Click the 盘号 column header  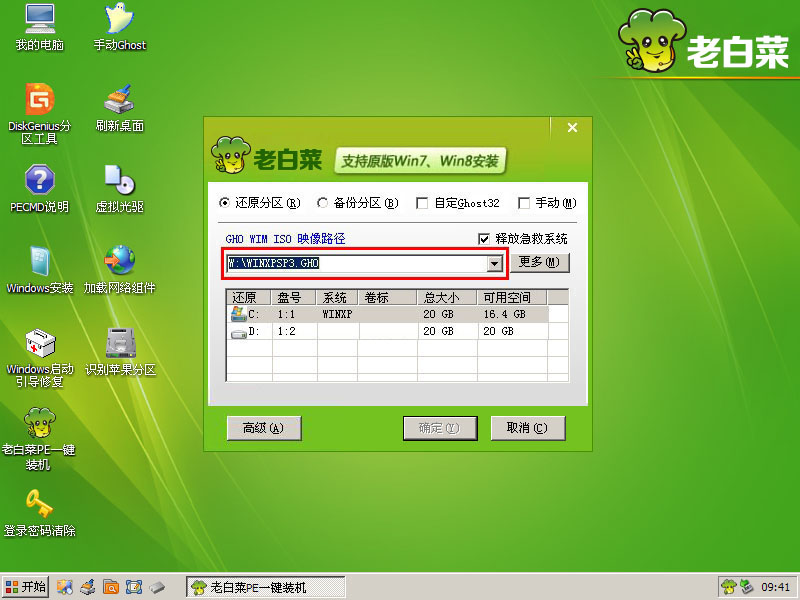tap(294, 297)
